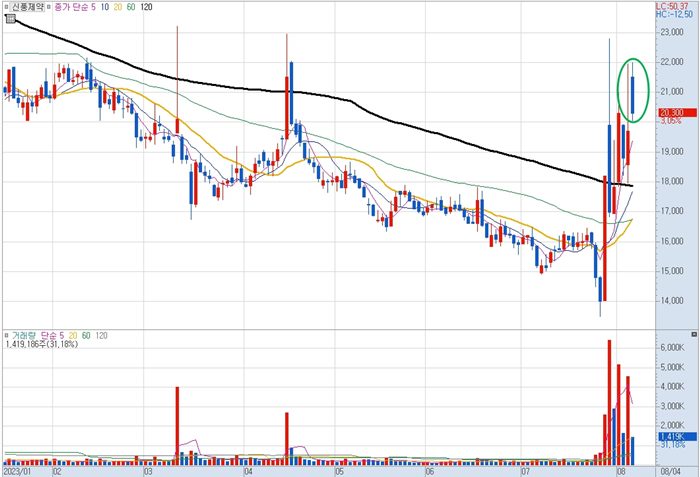700x477 pixels.
Task: Click the 4,000K volume axis label
Action: coord(672,386)
